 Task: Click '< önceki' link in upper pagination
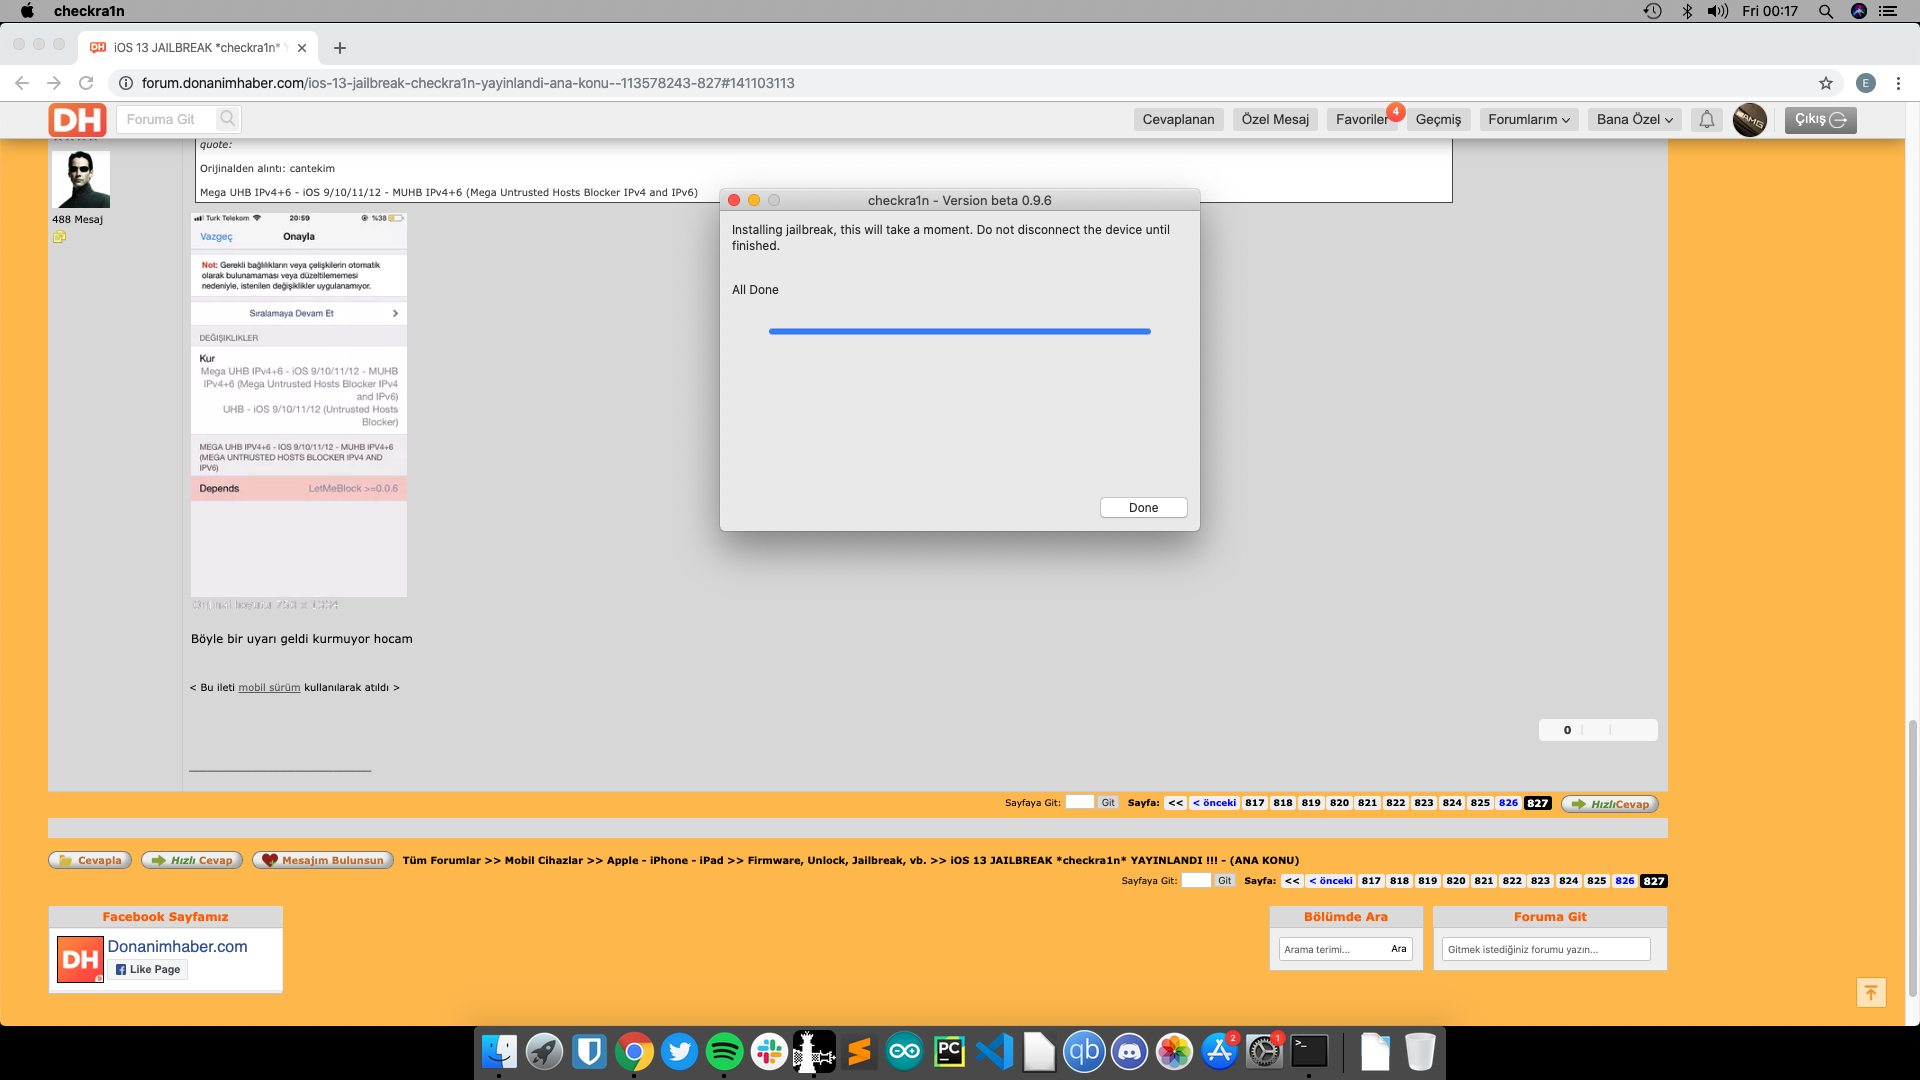coord(1214,803)
